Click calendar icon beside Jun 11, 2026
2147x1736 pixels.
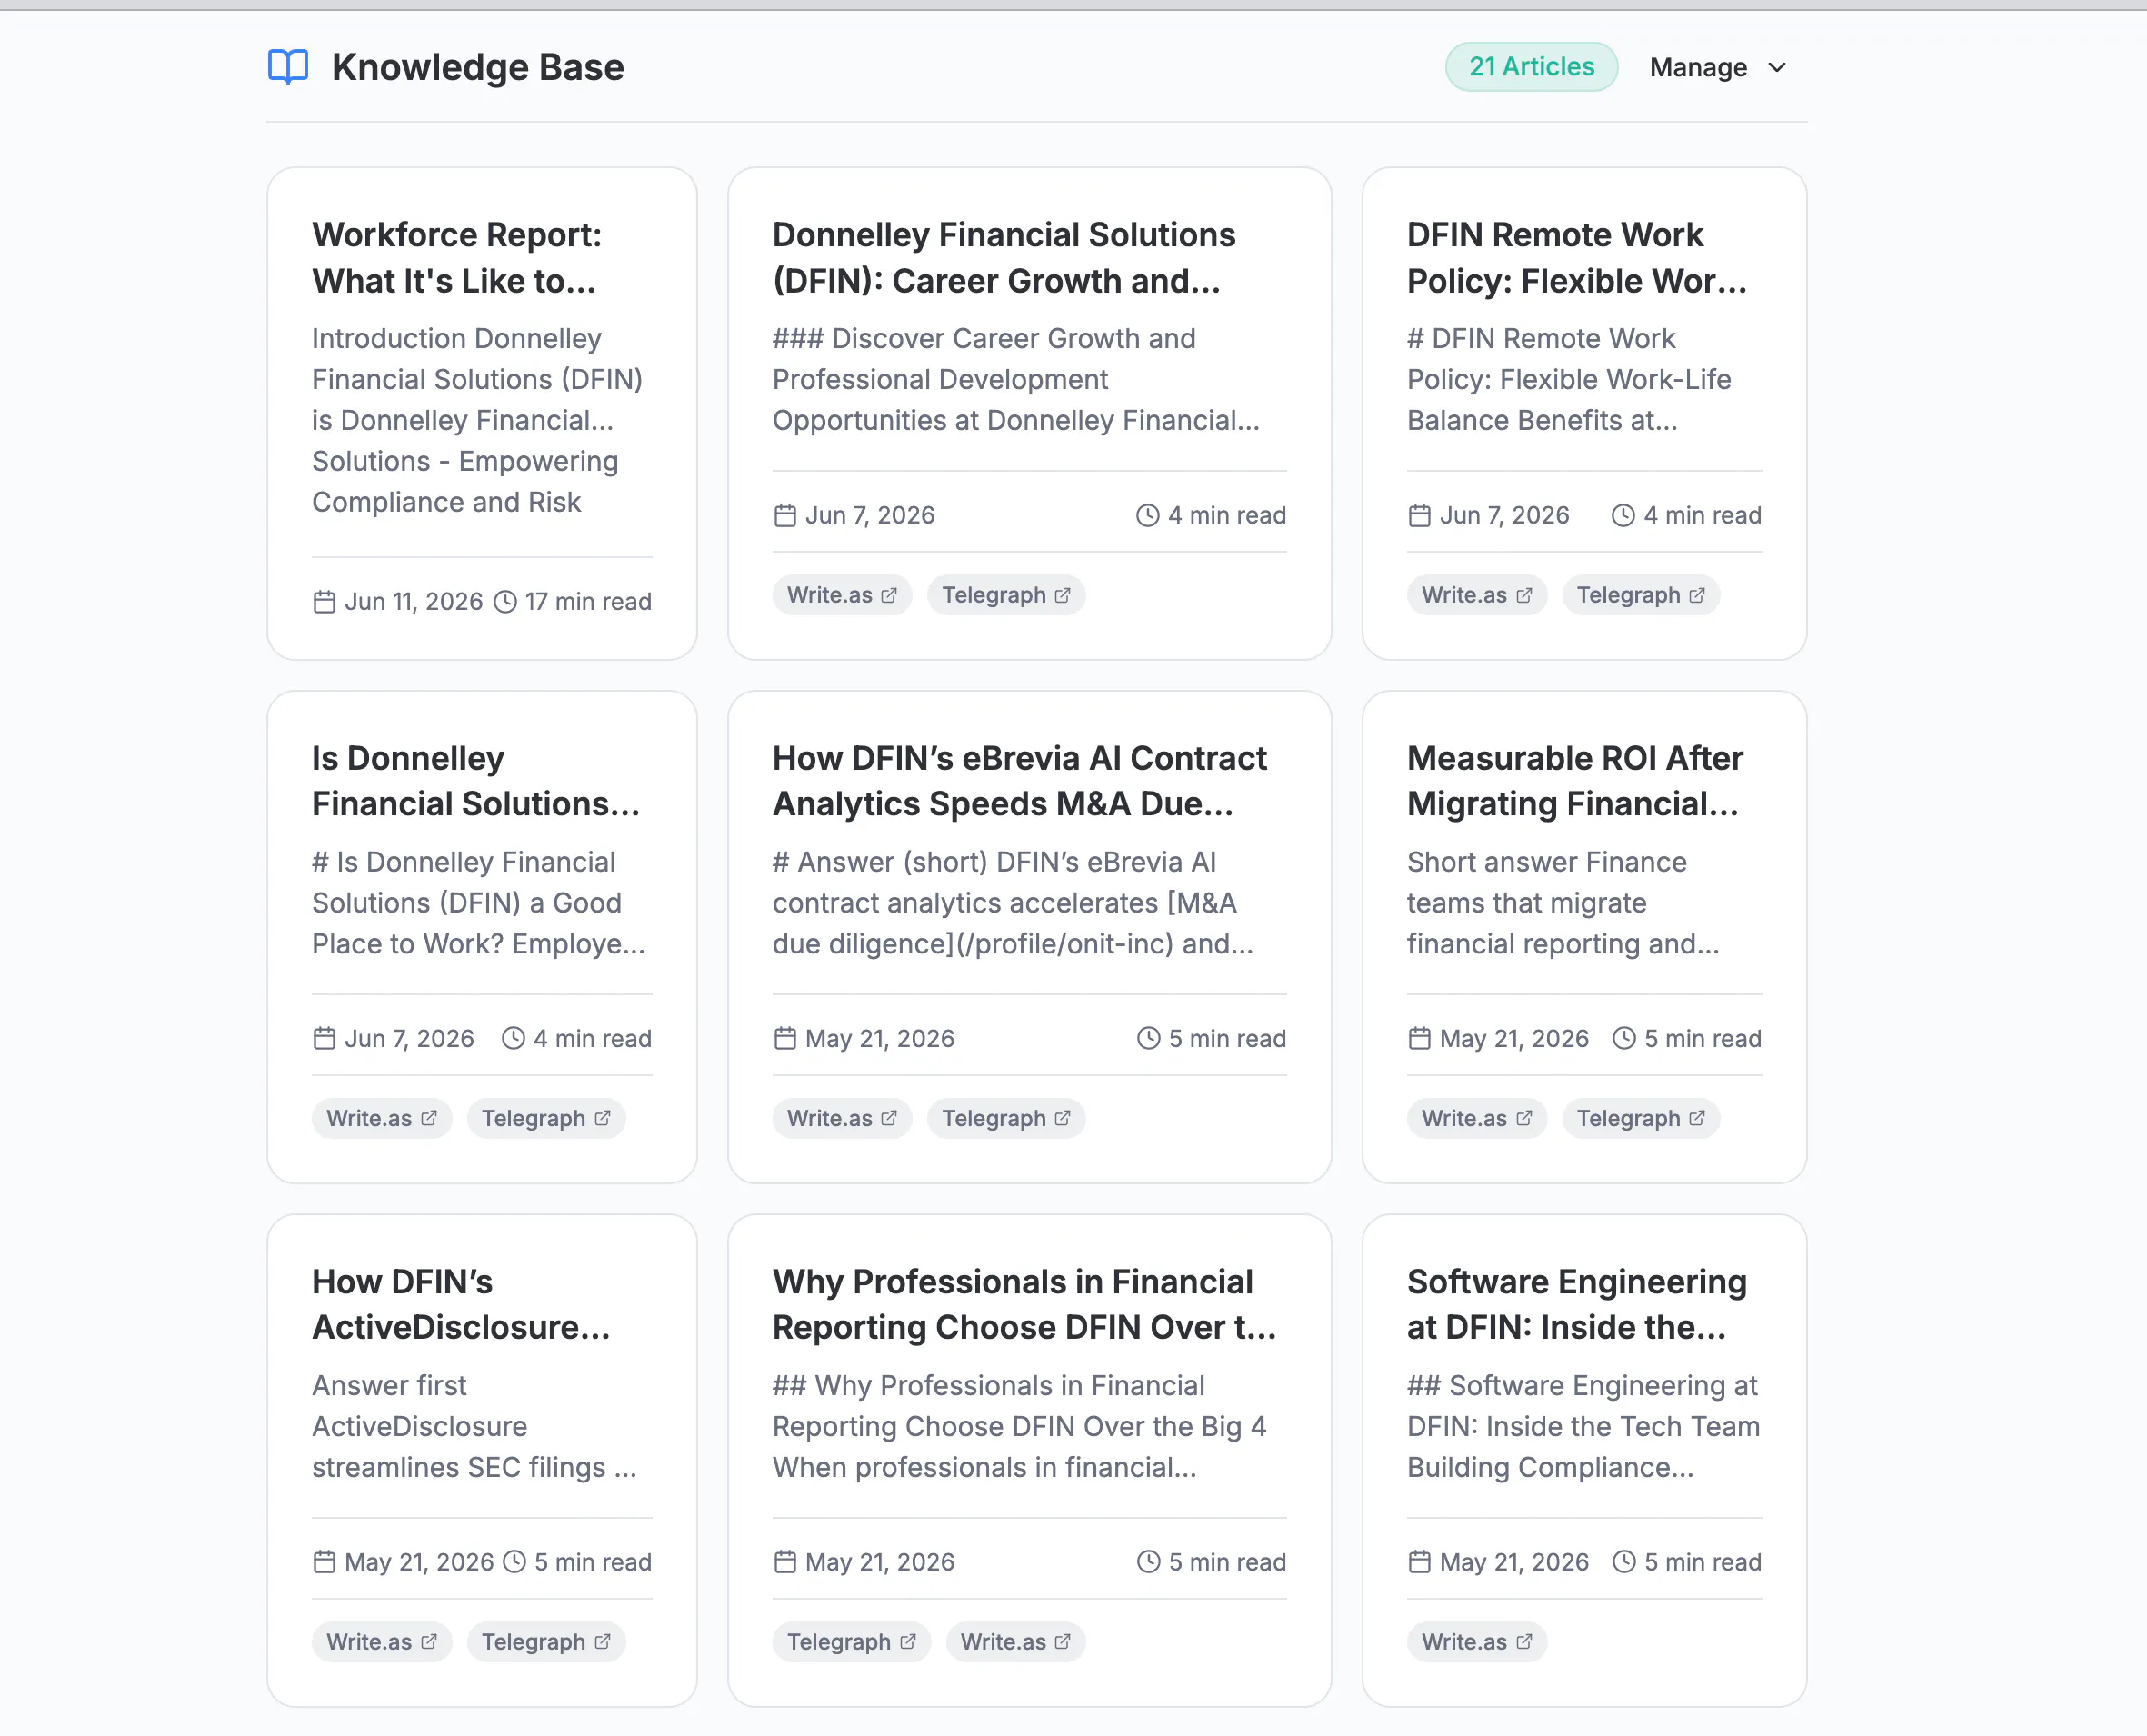(x=324, y=602)
